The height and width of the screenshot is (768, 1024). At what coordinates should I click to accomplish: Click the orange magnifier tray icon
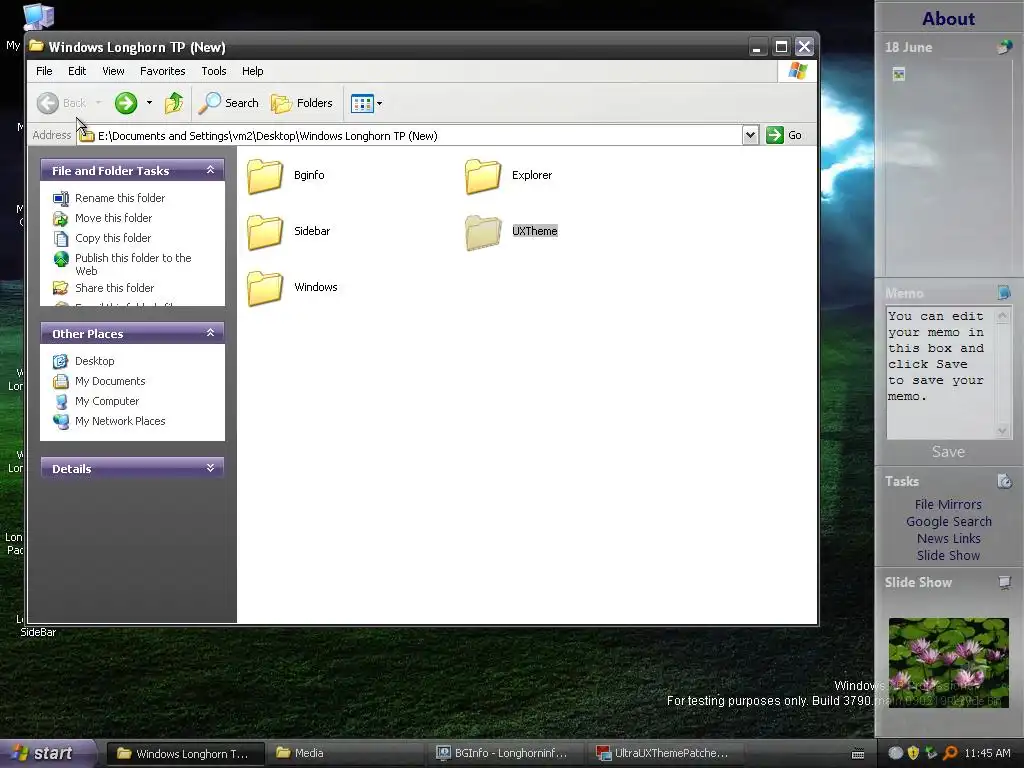pos(950,753)
